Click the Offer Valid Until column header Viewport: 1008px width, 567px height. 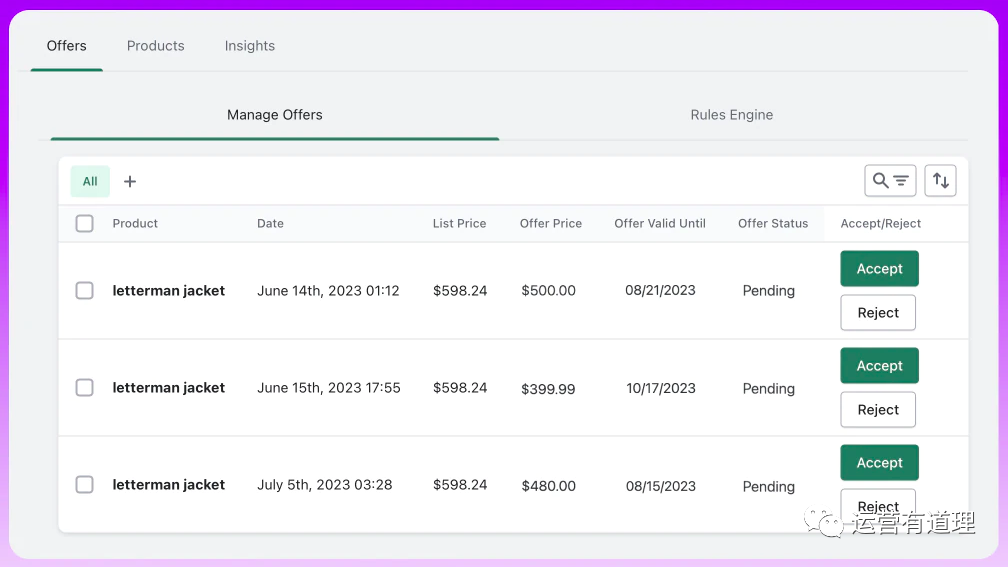click(660, 223)
